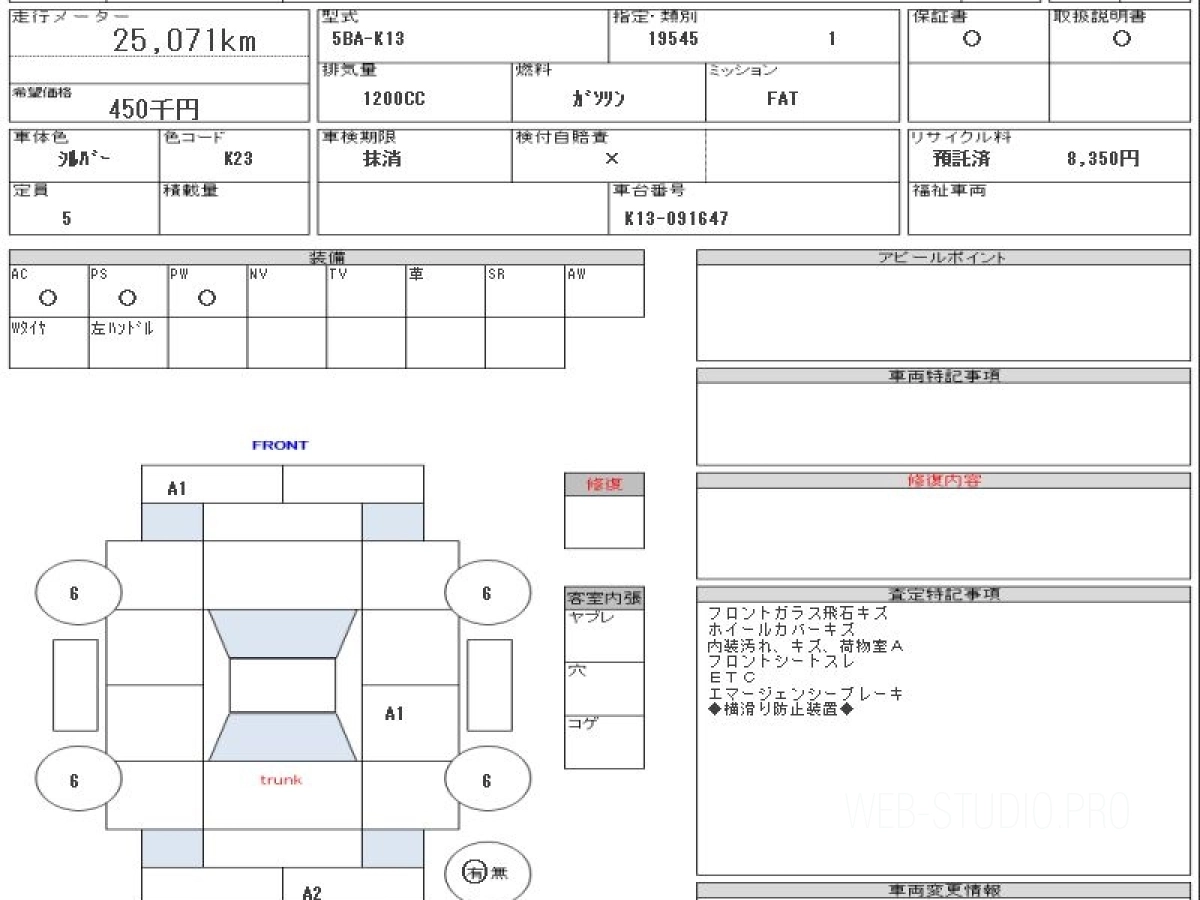
Task: Click the PW equipment circle mark
Action: tap(207, 298)
